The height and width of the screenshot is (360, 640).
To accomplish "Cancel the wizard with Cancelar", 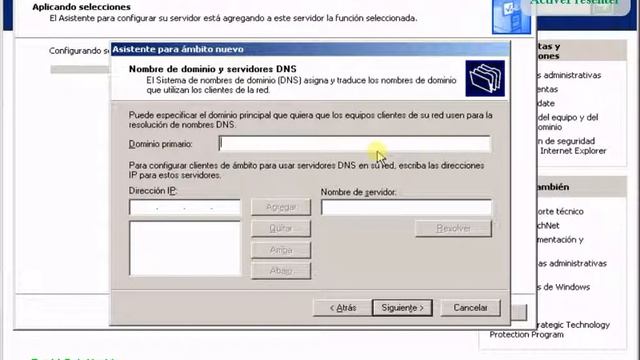I will tap(470, 308).
